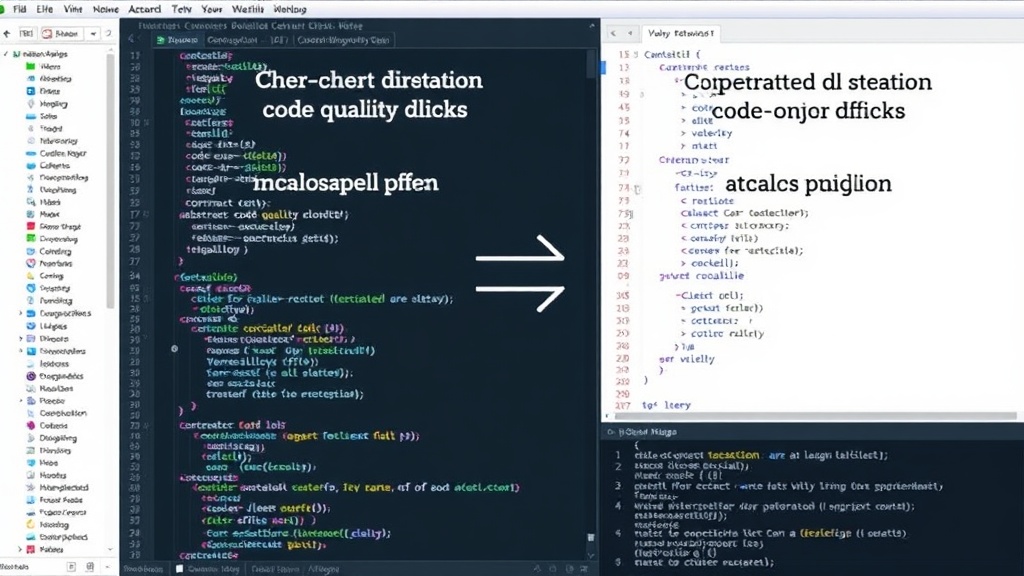Expand the 'Cougractions' tree folder
1024x576 pixels.
click(20, 313)
